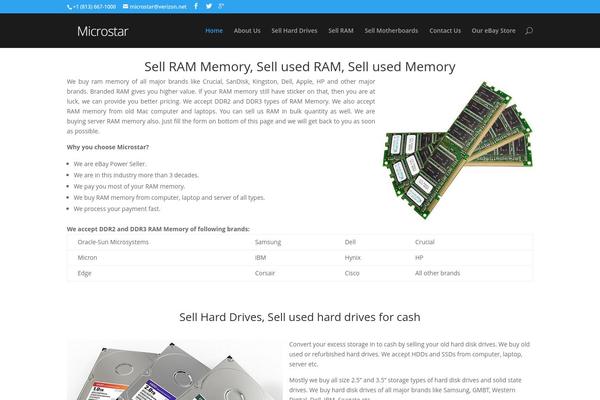Open the About Us menu item
The image size is (600, 400).
pos(247,31)
